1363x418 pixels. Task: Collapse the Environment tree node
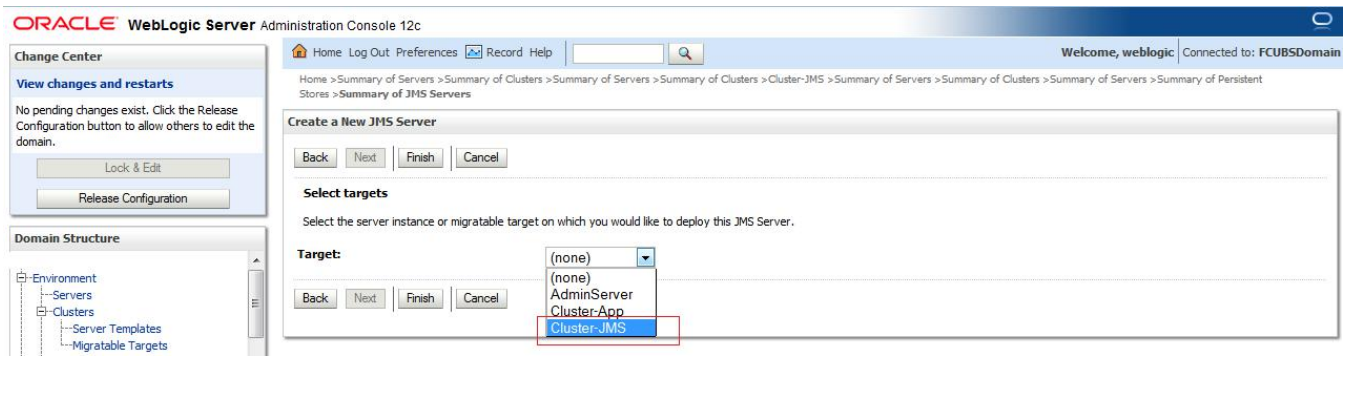[23, 279]
